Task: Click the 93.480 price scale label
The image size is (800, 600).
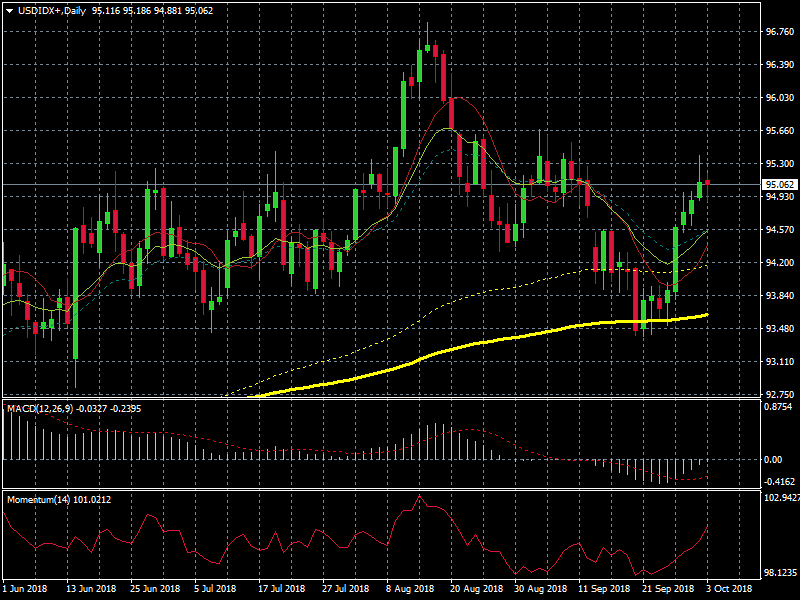Action: (778, 328)
